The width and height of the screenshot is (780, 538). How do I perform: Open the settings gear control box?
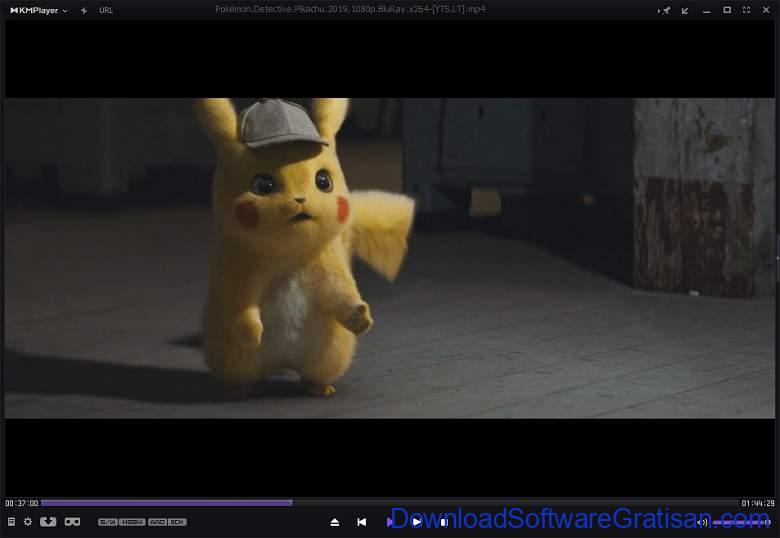pos(28,522)
